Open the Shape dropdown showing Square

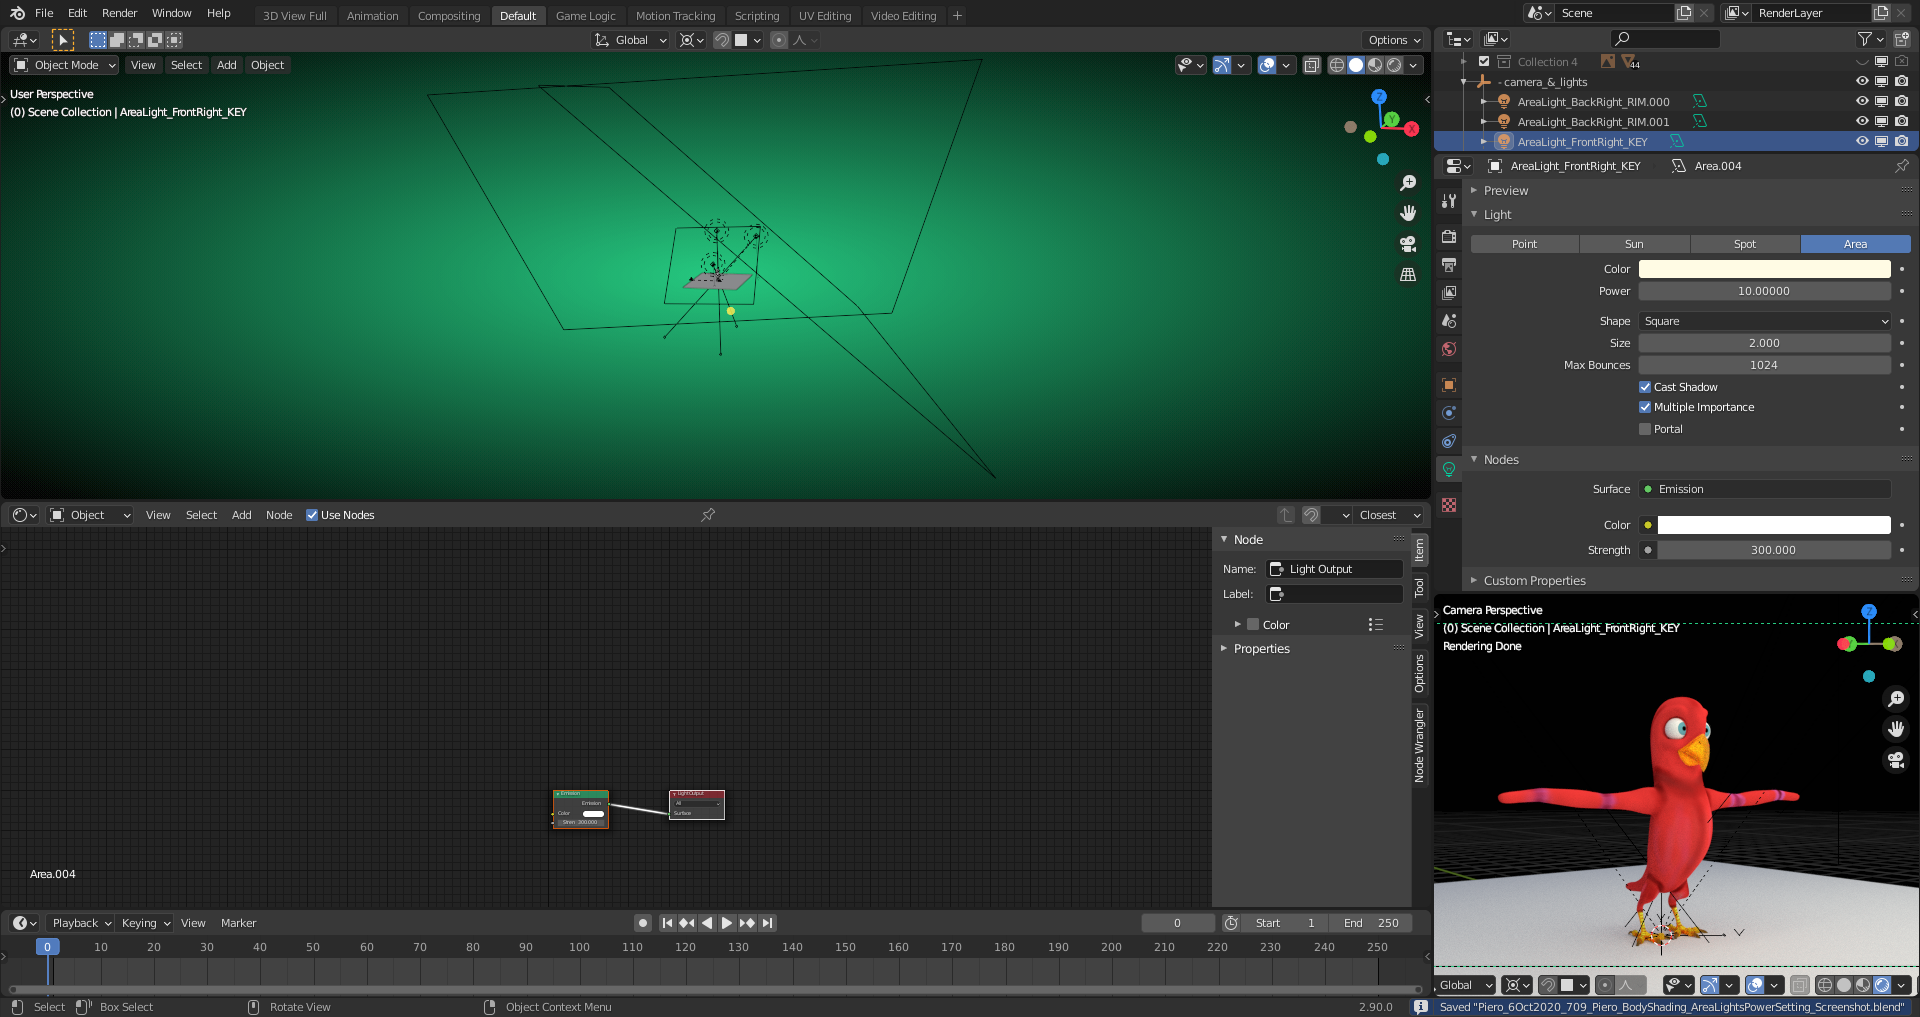1764,321
